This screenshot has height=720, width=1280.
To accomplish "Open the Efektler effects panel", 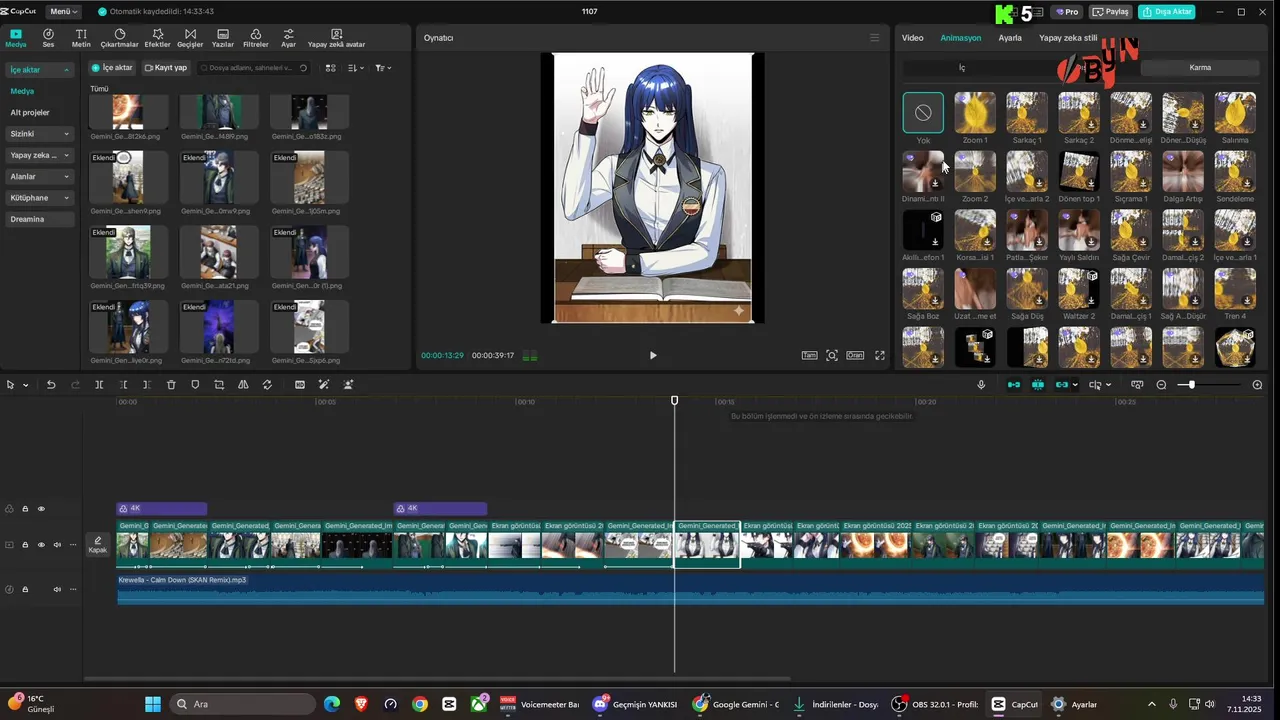I will coord(157,38).
